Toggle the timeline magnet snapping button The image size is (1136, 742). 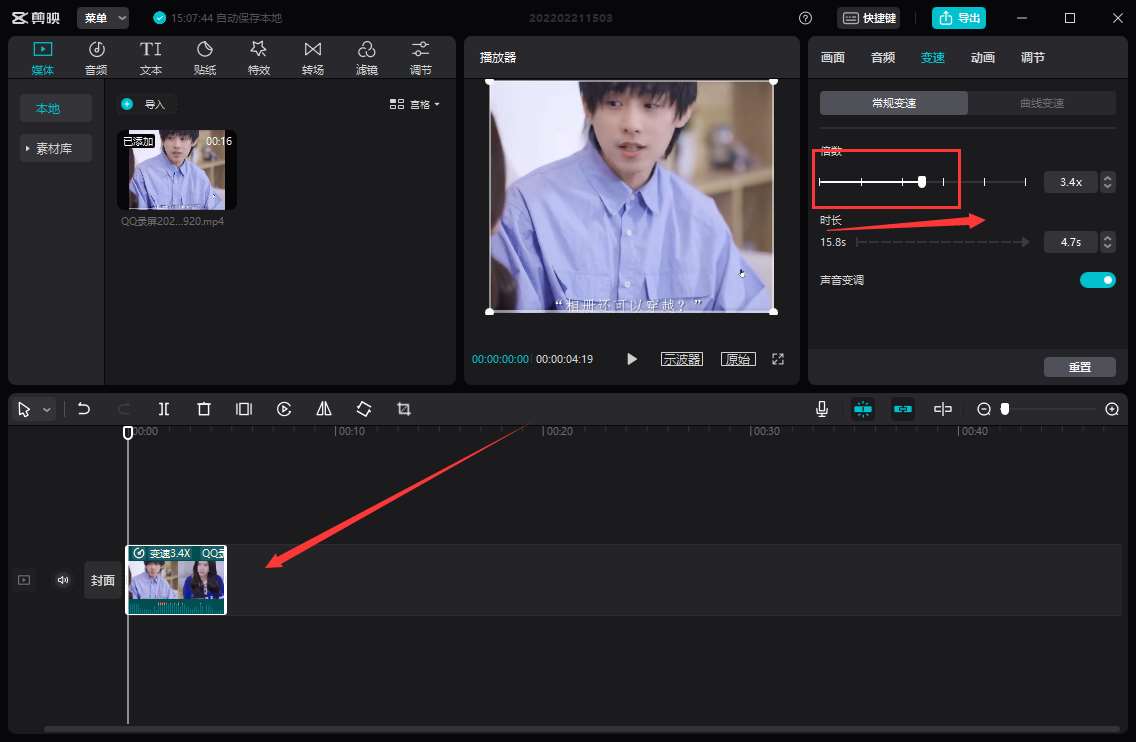click(862, 409)
